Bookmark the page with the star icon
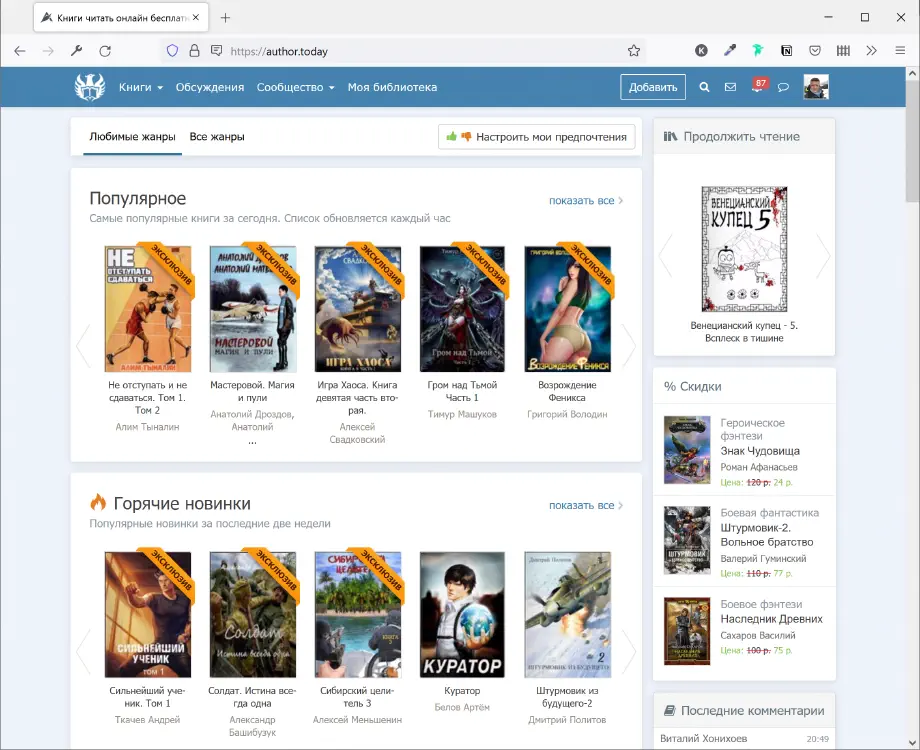This screenshot has width=920, height=750. 633,50
